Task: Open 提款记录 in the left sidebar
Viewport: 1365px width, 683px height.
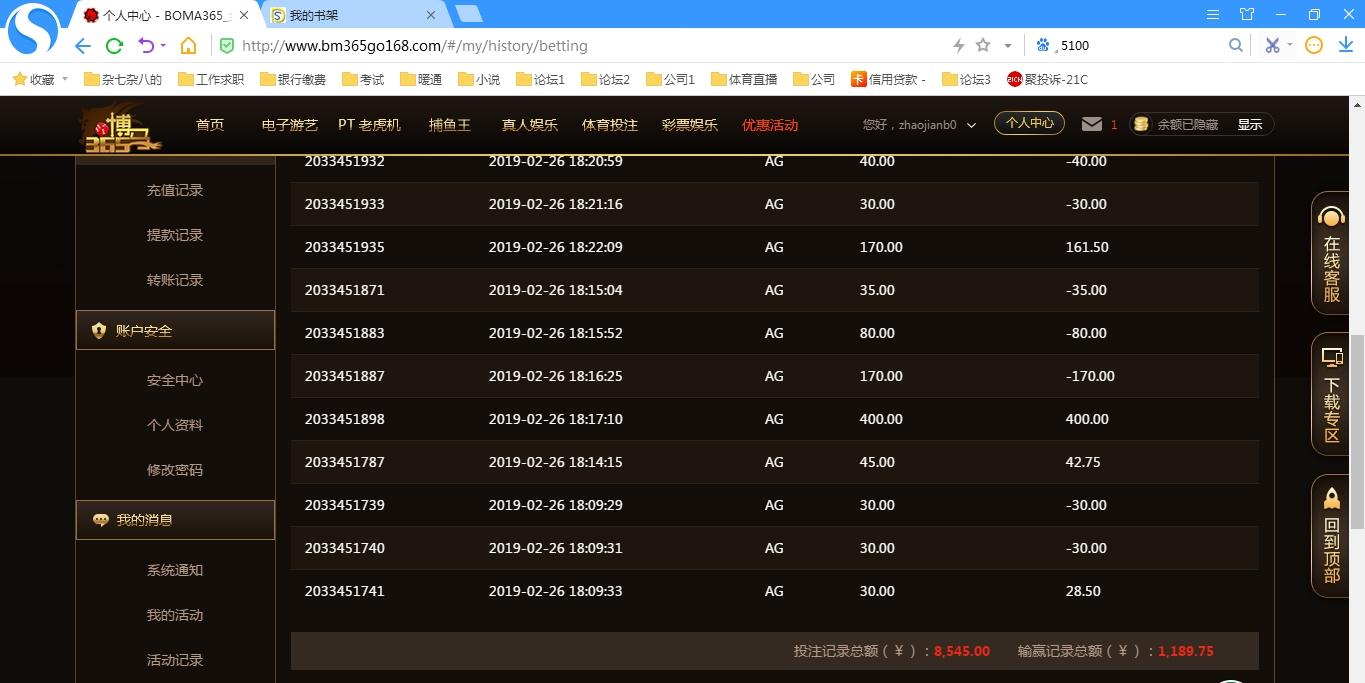Action: pyautogui.click(x=175, y=235)
